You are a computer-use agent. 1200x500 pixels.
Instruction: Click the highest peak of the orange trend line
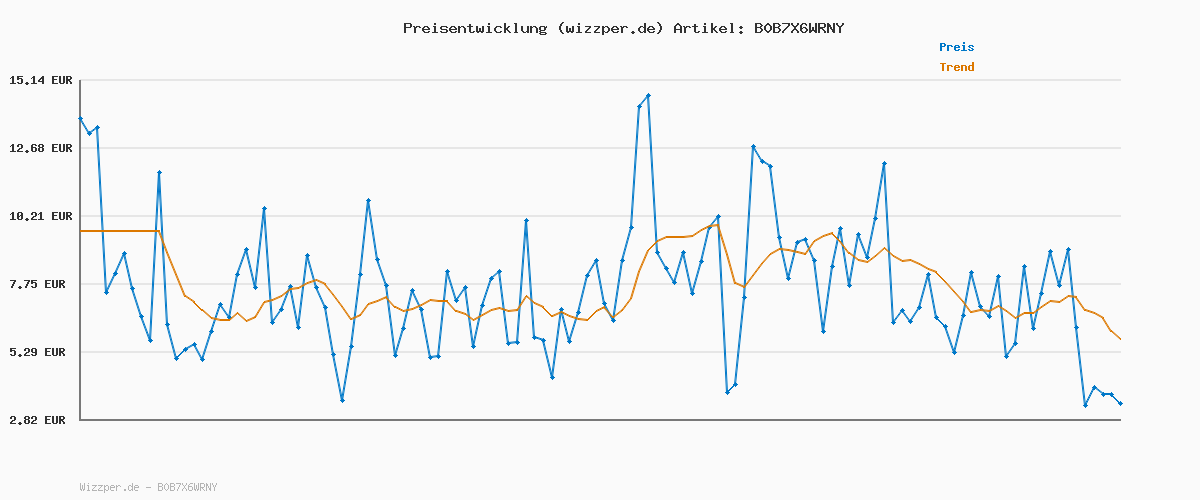[x=716, y=224]
